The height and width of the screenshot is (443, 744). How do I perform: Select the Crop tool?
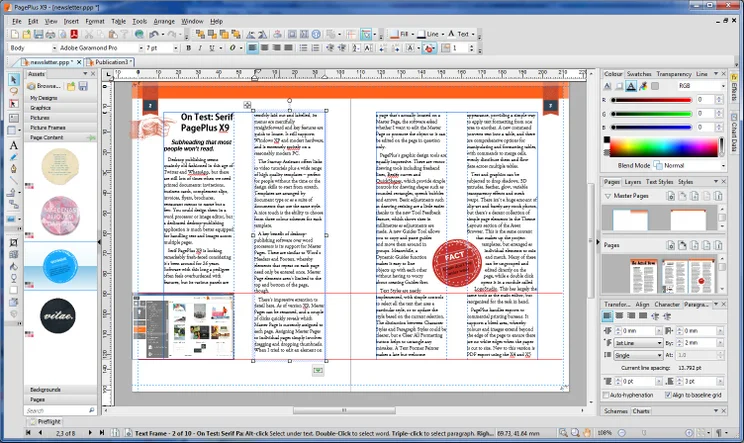coord(14,243)
